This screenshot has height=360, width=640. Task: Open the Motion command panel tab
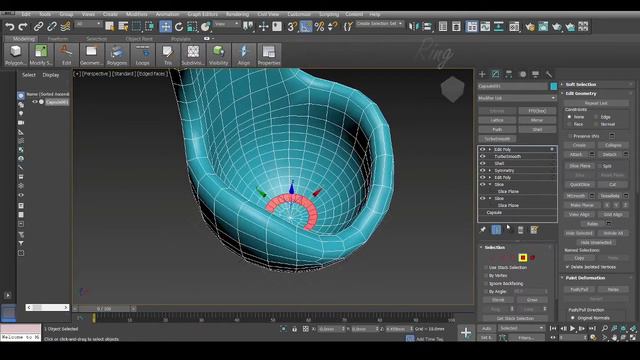coord(522,74)
